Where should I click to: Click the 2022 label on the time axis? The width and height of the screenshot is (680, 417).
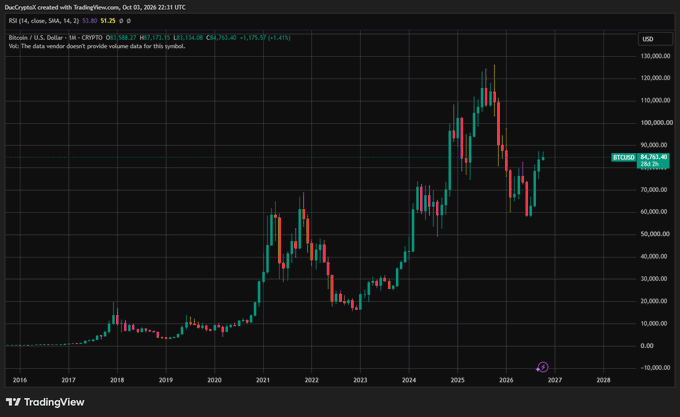[311, 380]
